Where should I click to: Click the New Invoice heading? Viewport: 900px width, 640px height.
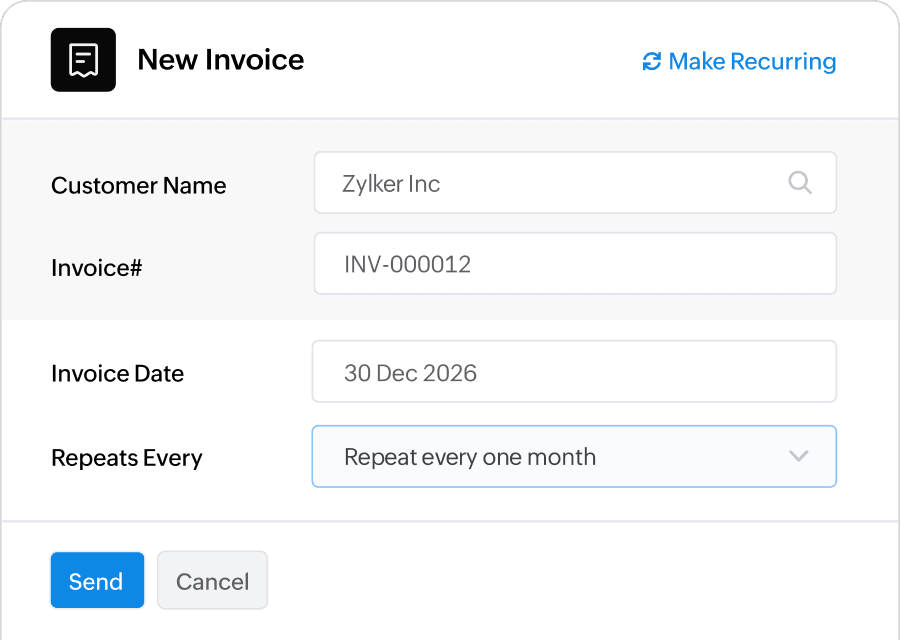(220, 60)
